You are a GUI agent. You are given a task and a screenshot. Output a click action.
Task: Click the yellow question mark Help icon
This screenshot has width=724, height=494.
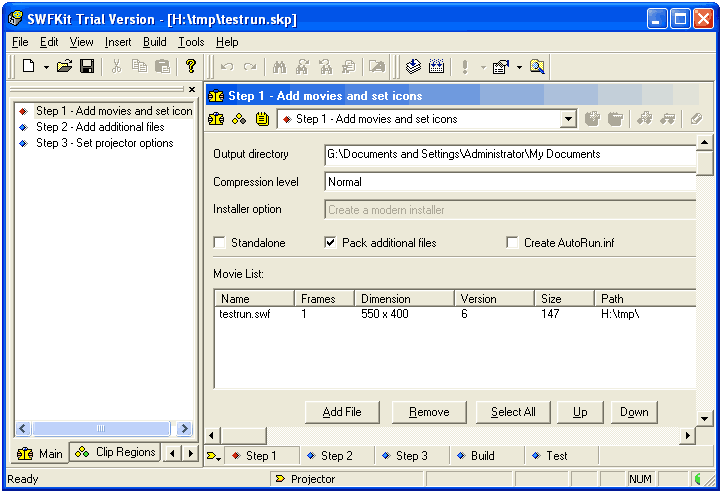190,66
